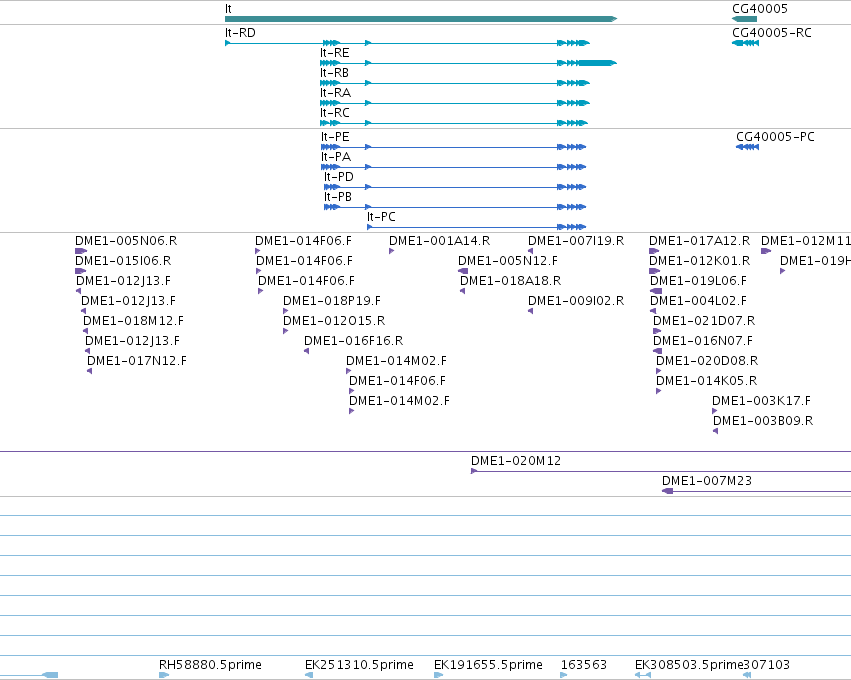
Task: Select protein lt-PA label
Action: (335, 157)
